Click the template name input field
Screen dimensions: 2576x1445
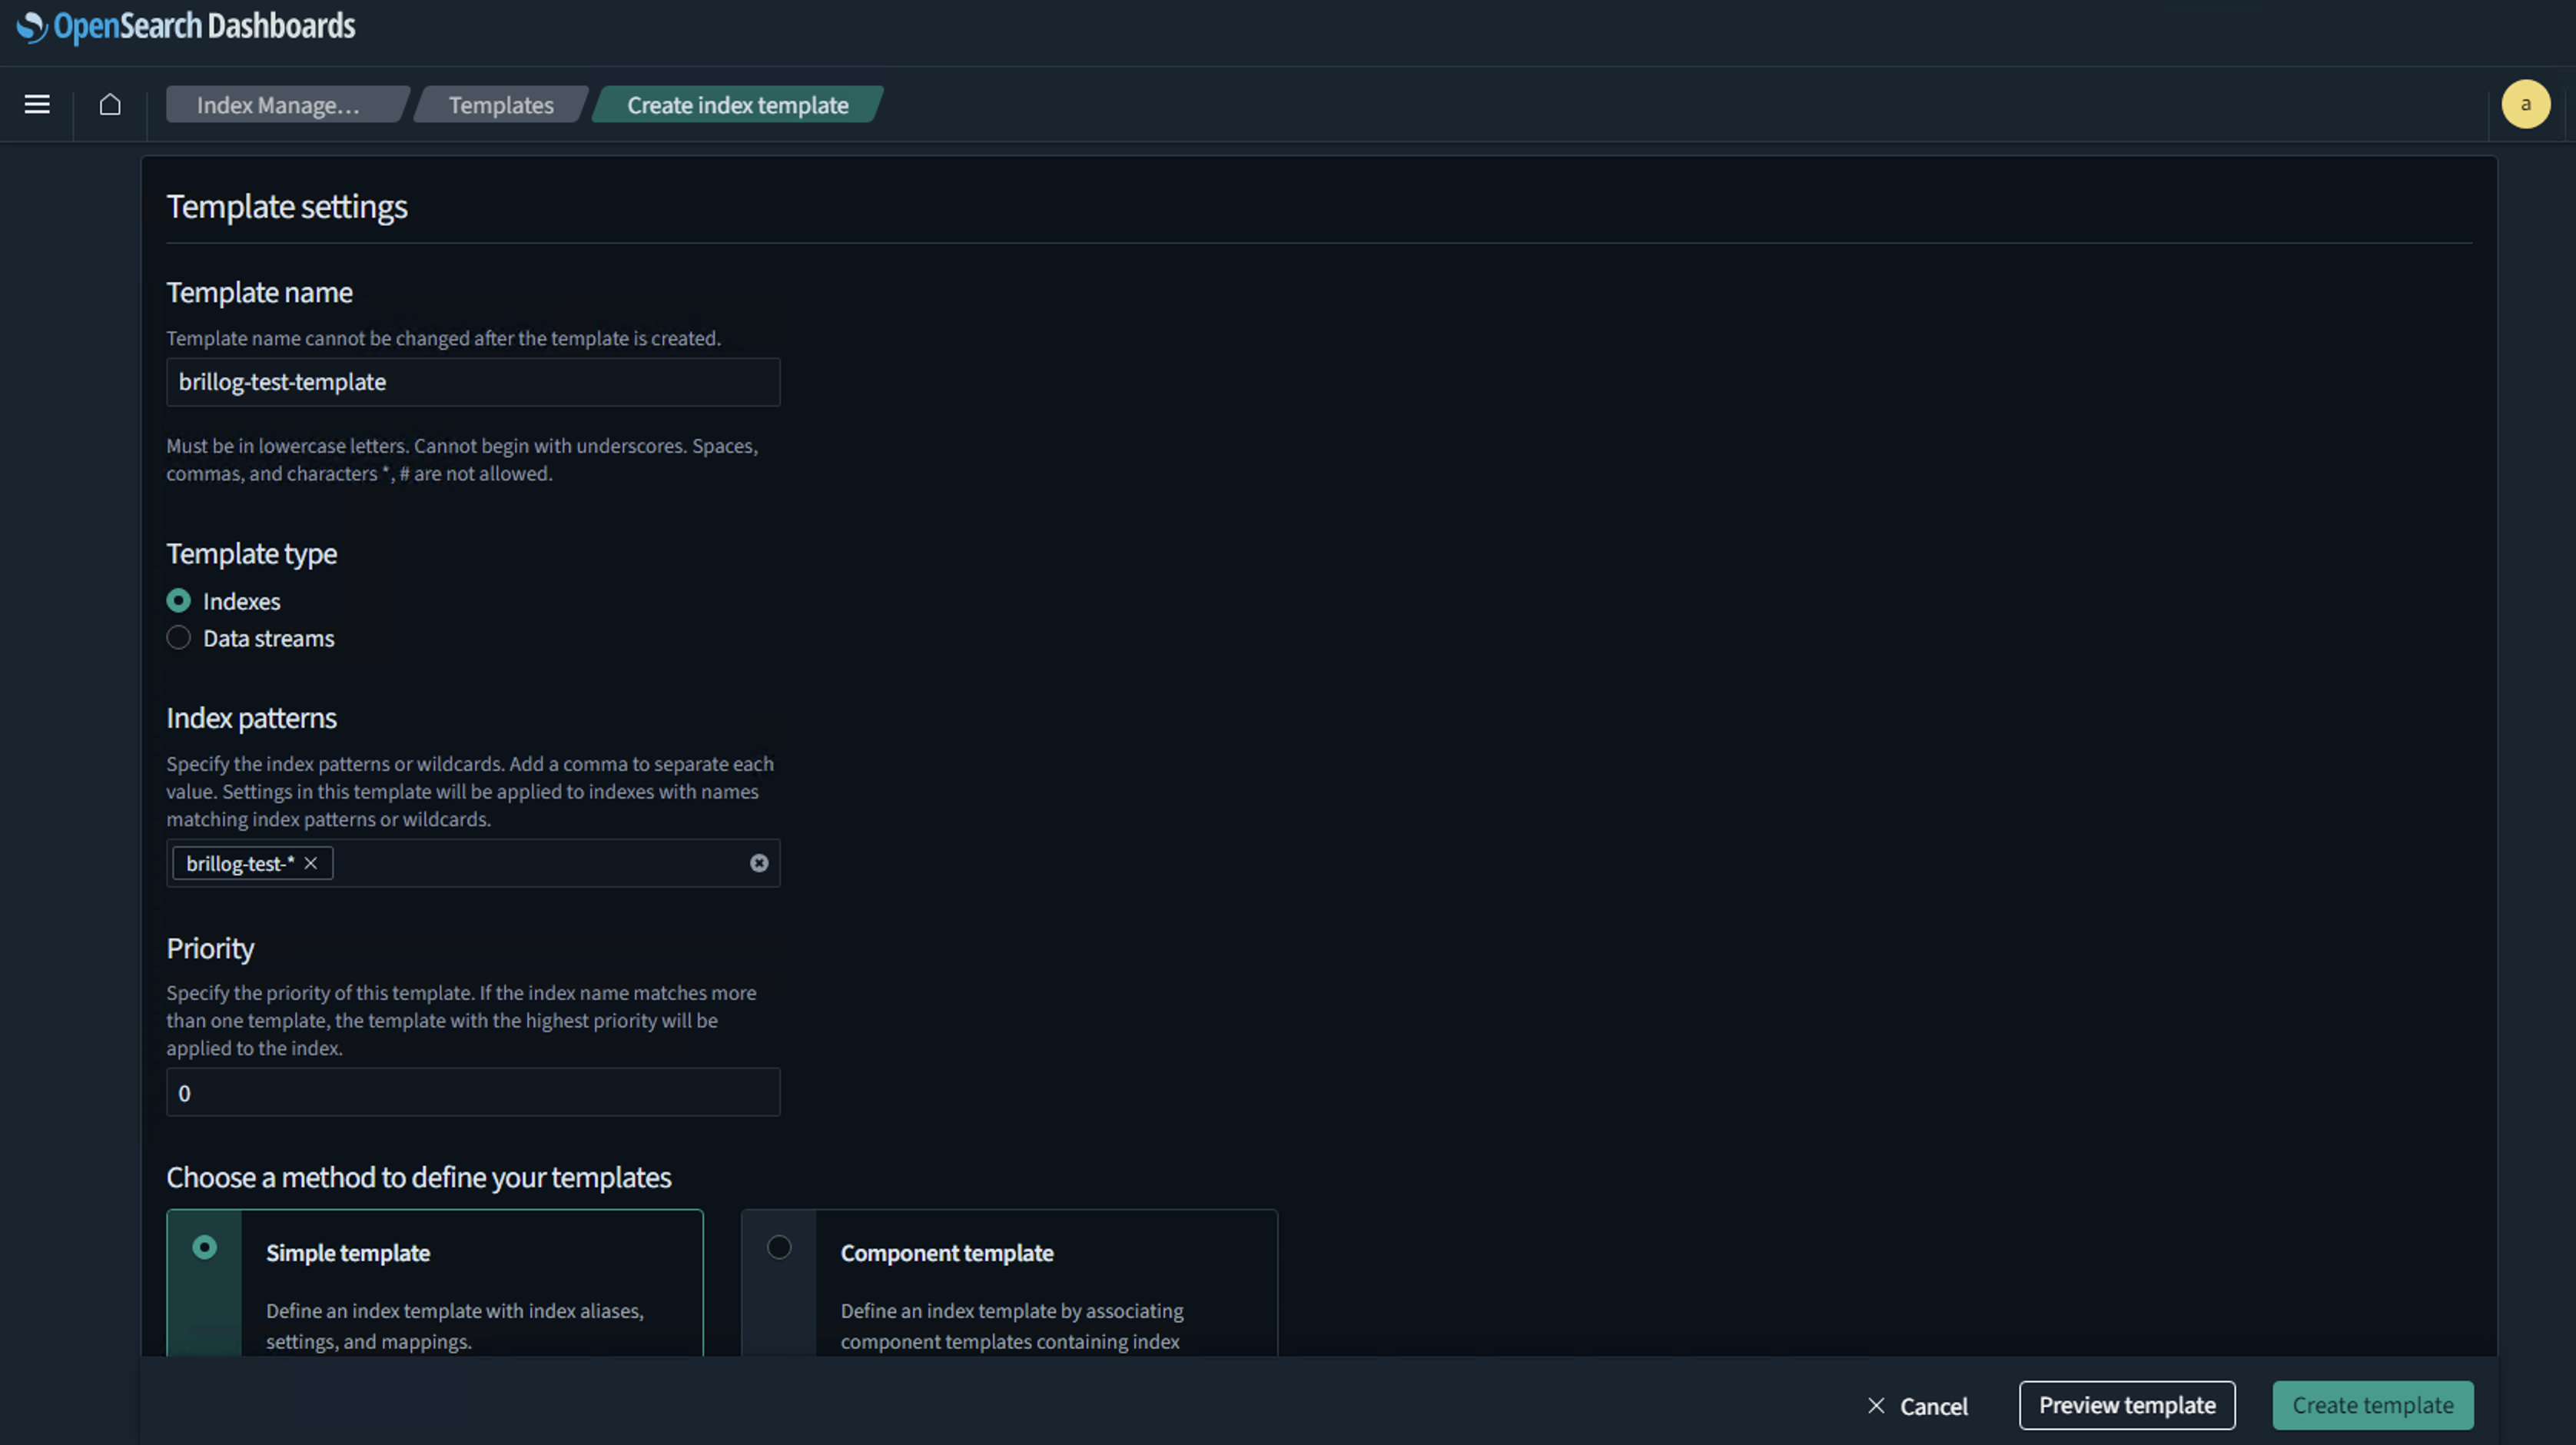[x=472, y=382]
